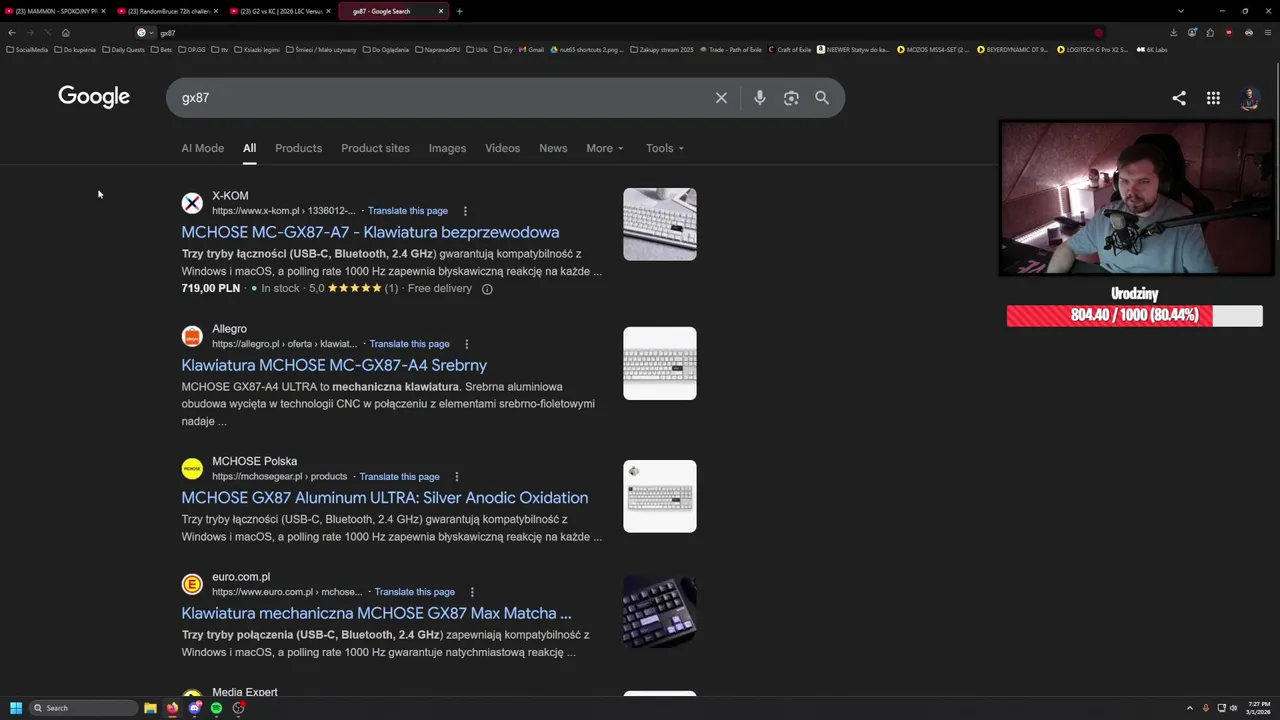
Task: Switch to the RandomBruce browser tab
Action: click(168, 11)
